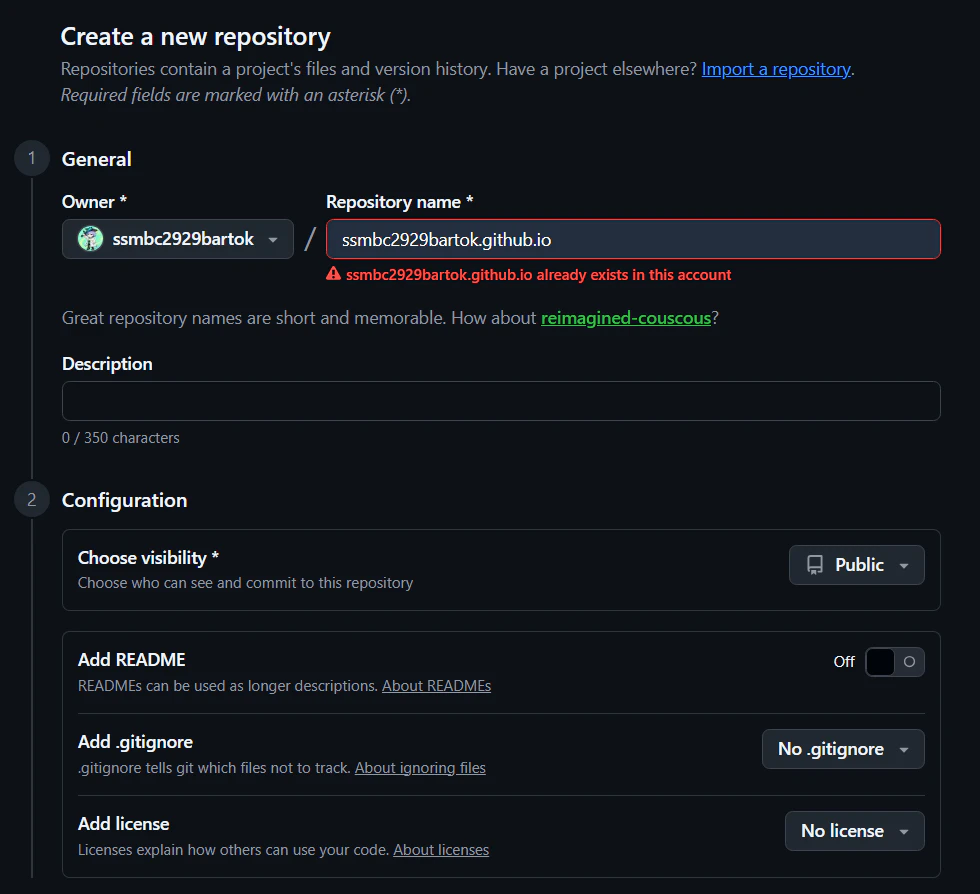Click the 'Choose visibility *' label
The width and height of the screenshot is (980, 894).
(148, 557)
